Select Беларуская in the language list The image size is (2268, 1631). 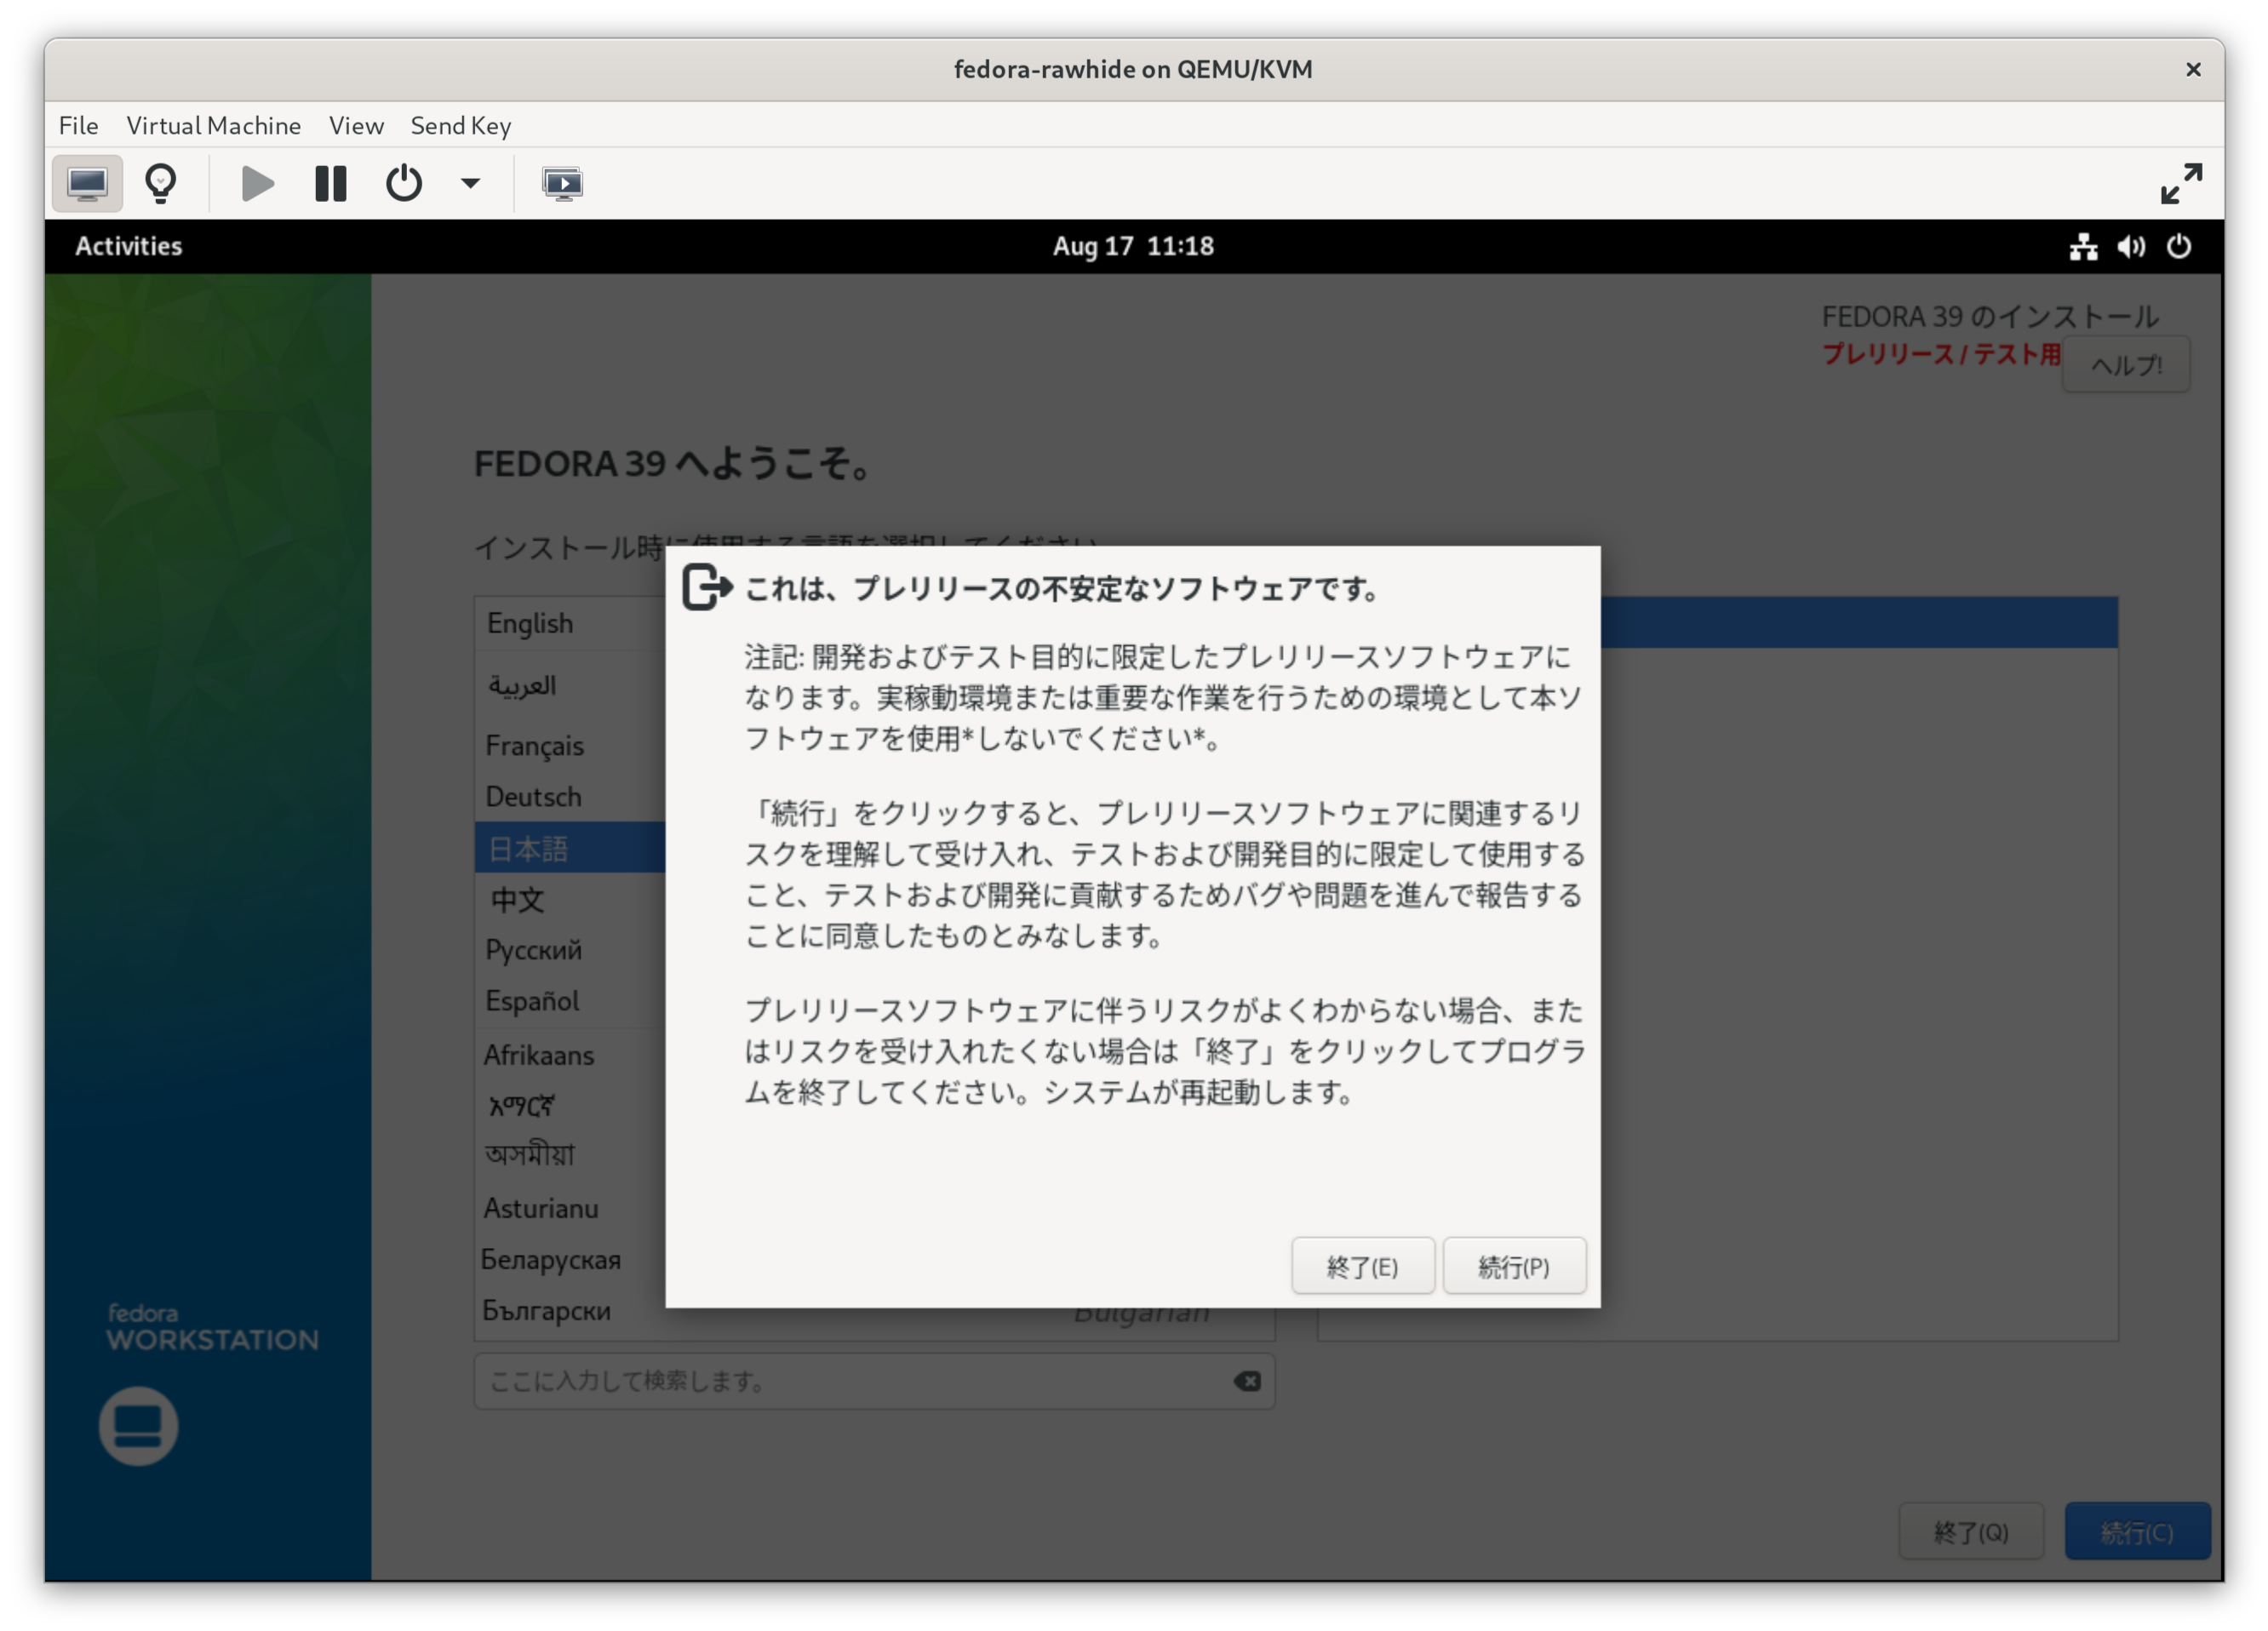coord(570,1260)
